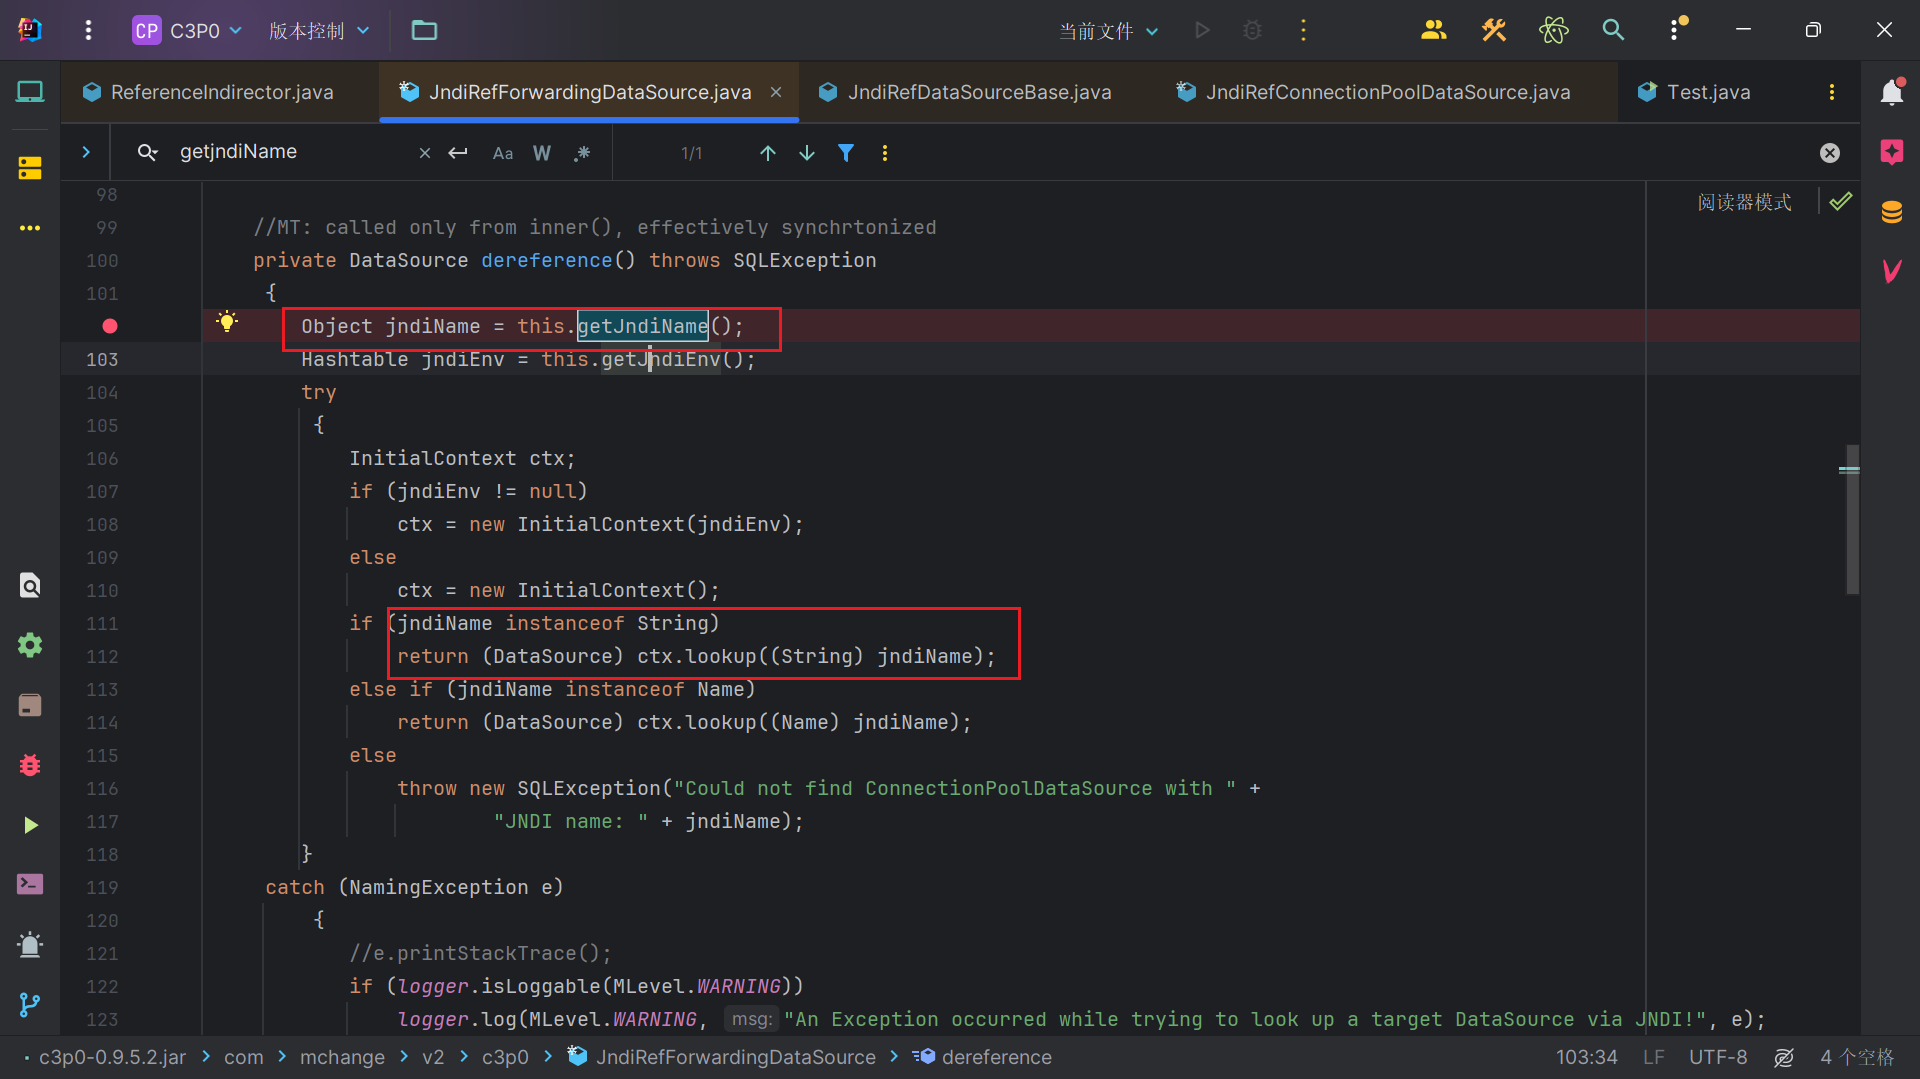
Task: Open the indent setting 4 spaces
Action: (1857, 1057)
